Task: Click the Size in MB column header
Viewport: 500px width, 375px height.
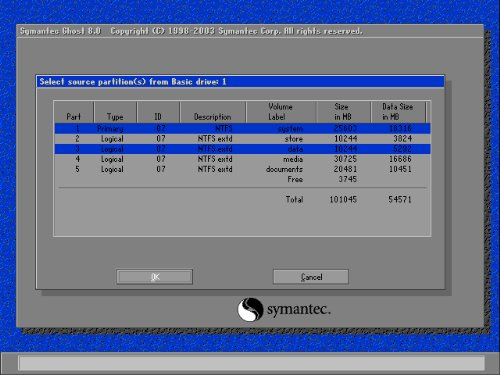Action: coord(343,112)
